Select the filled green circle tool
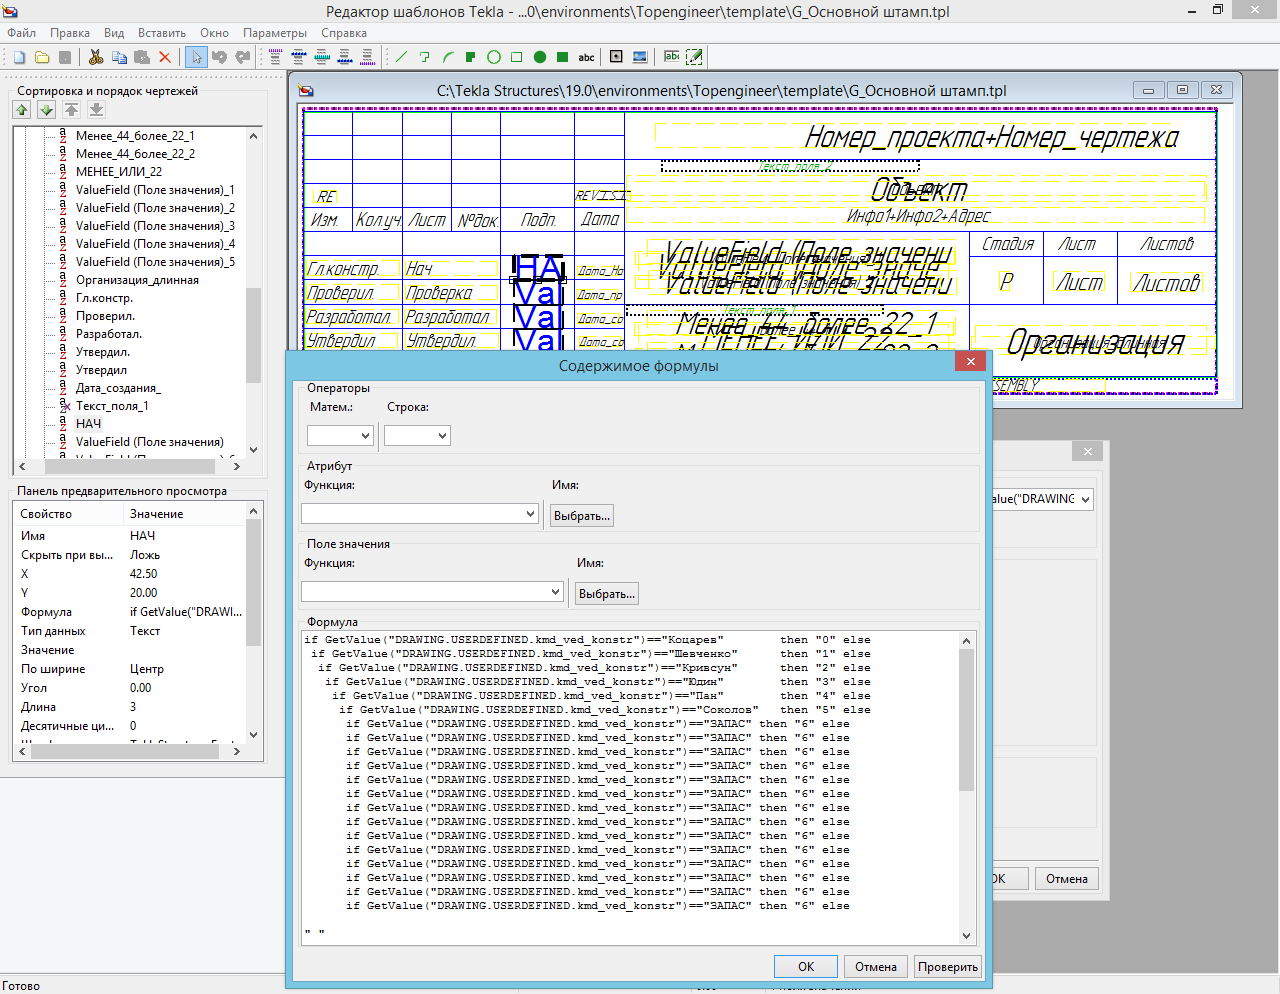Screen dimensions: 1280x994 540,57
